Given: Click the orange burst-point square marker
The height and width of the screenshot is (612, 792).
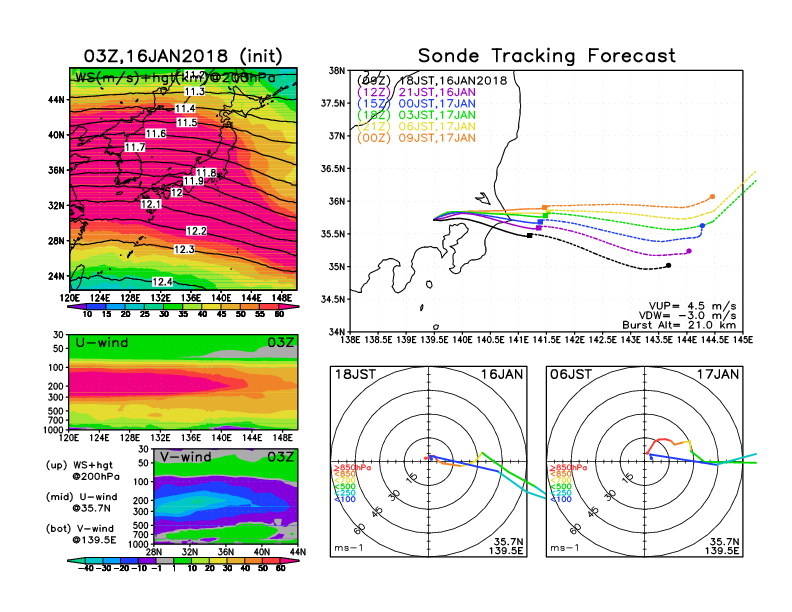Looking at the screenshot, I should coord(544,208).
